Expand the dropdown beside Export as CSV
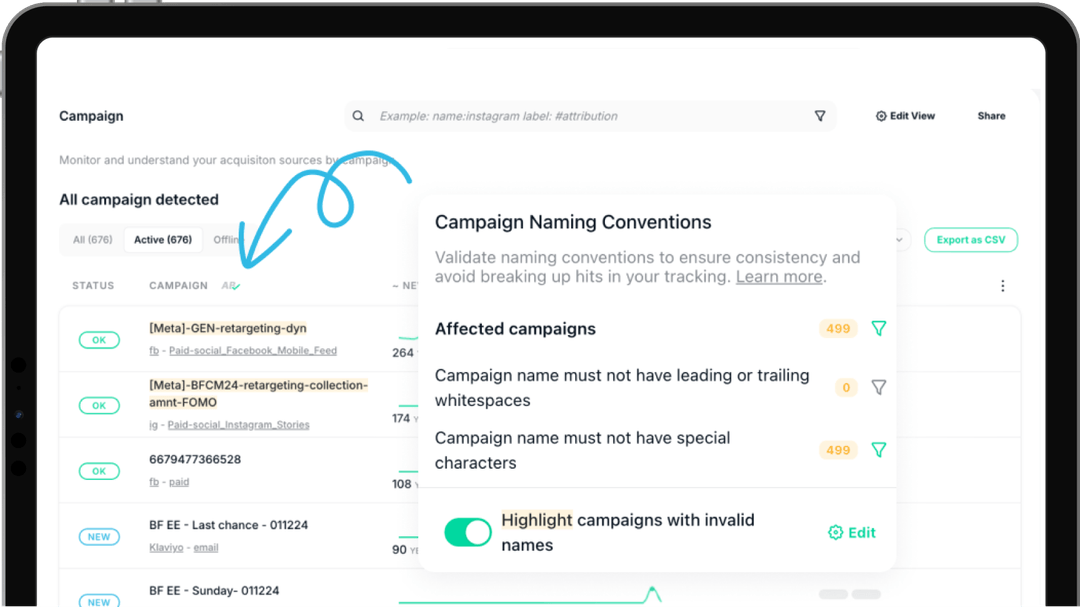The image size is (1080, 607). 897,239
